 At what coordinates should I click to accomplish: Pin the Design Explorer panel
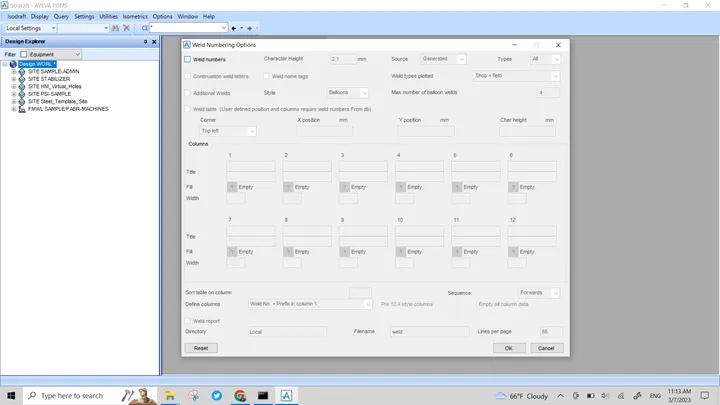[x=146, y=41]
